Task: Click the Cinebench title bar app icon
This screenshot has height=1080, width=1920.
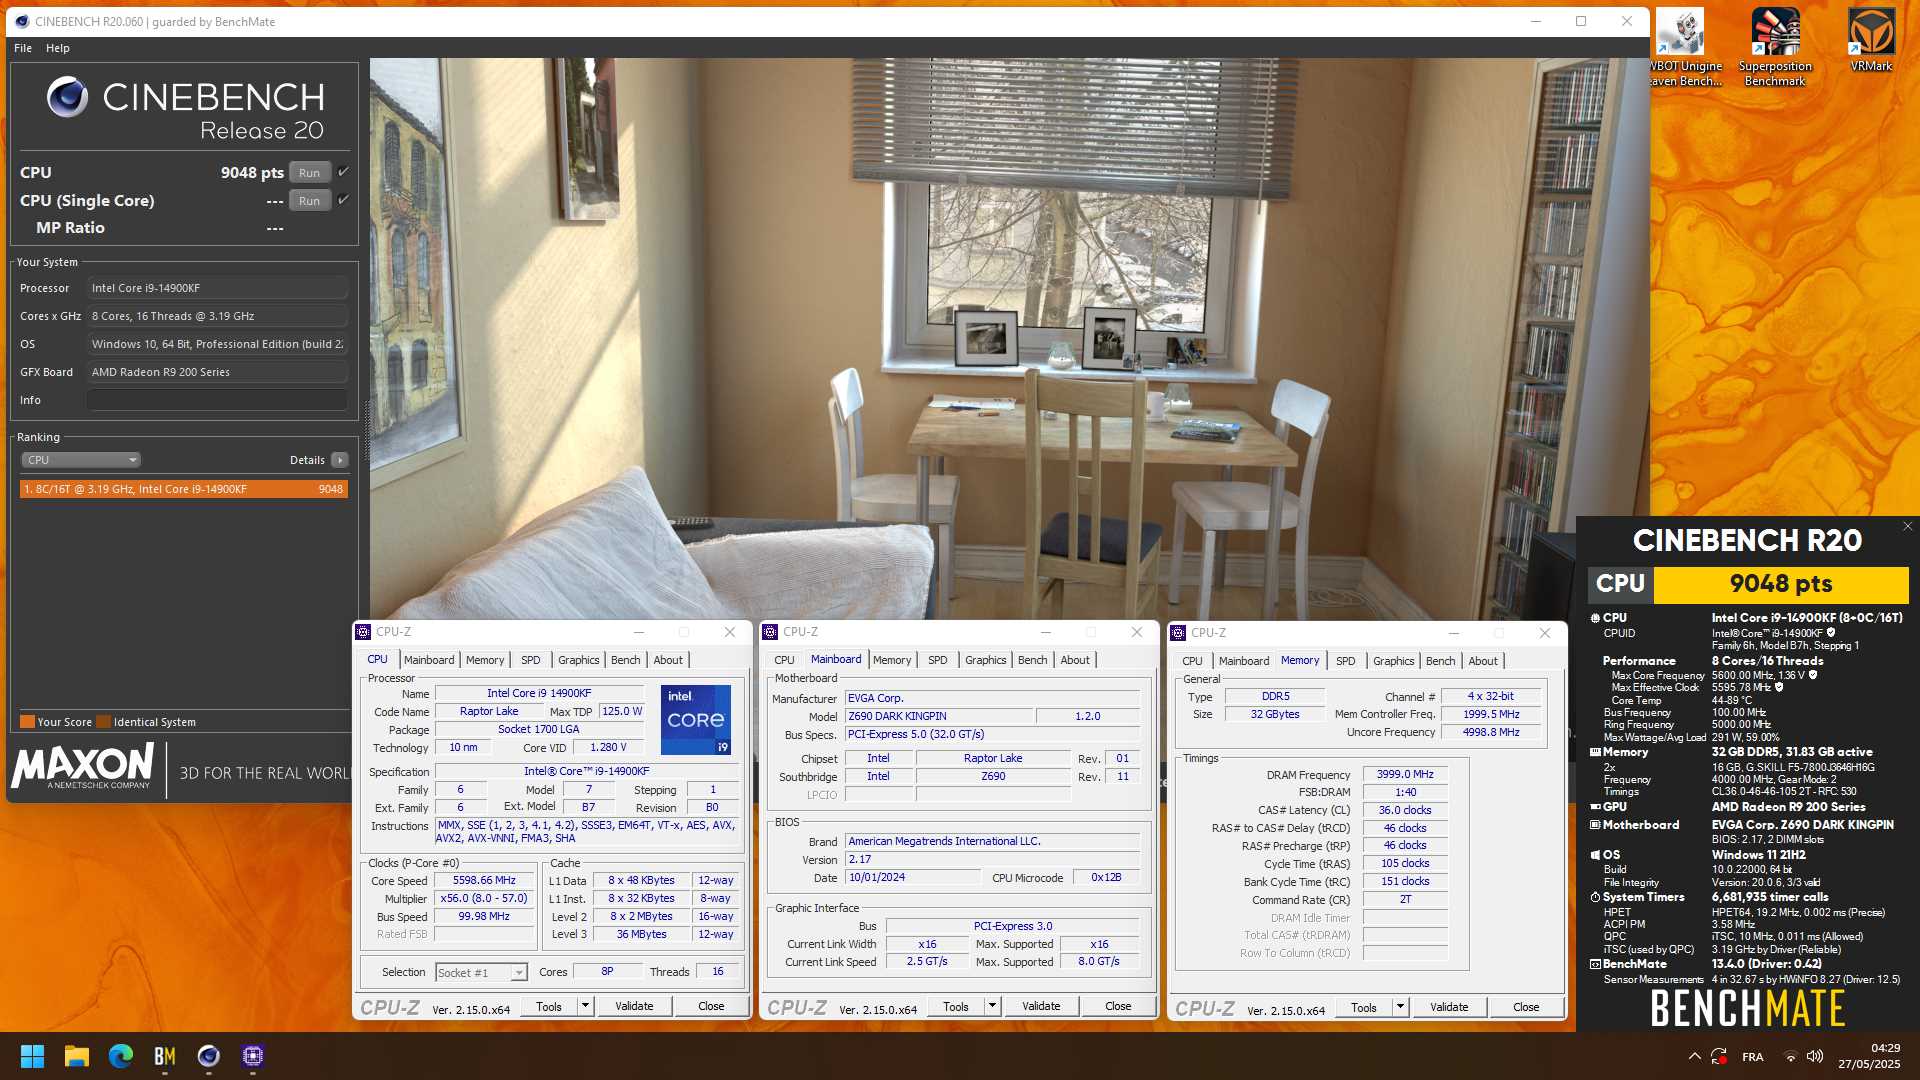Action: [22, 21]
